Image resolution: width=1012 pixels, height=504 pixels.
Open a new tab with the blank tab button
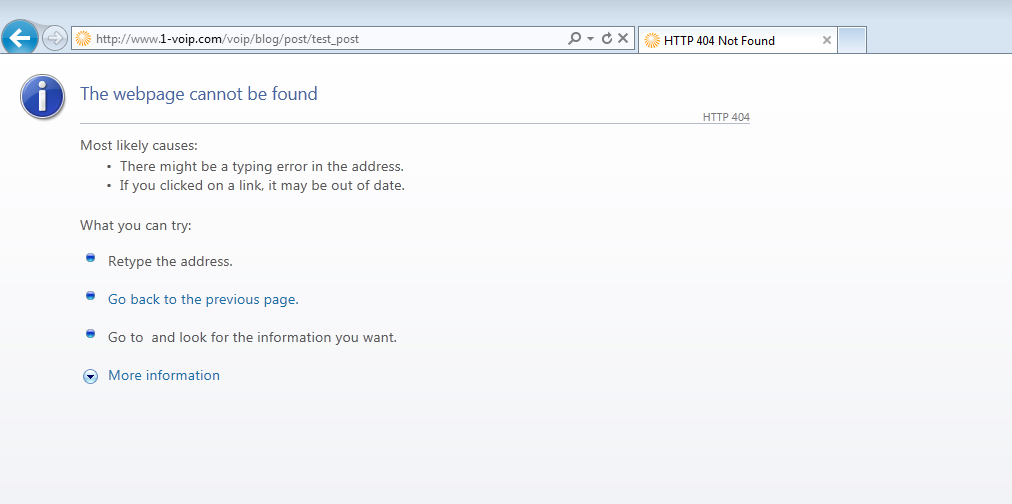[x=852, y=40]
